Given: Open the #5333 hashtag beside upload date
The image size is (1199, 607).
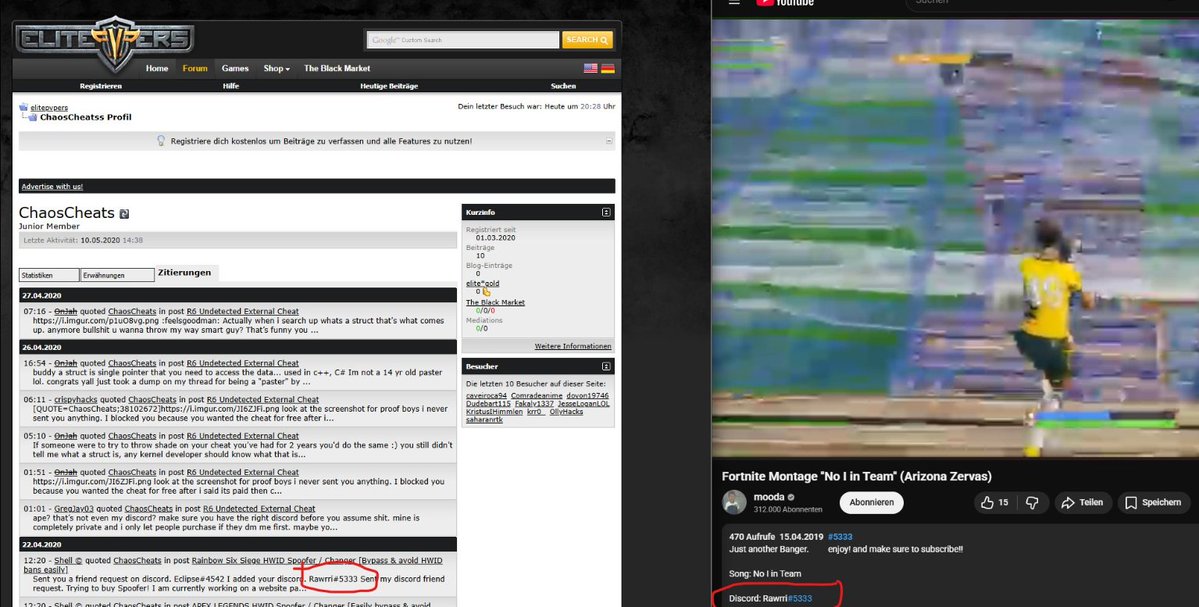Looking at the screenshot, I should coord(840,537).
